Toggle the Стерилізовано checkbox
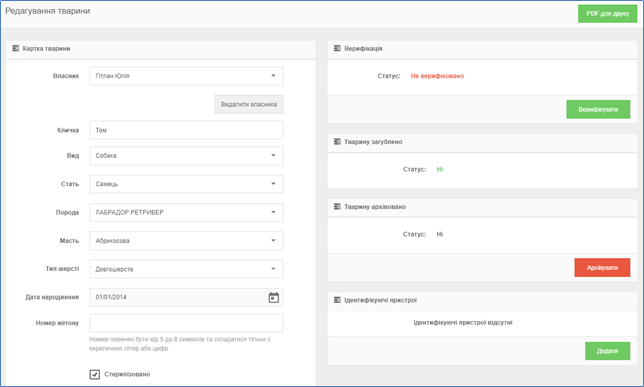Image resolution: width=644 pixels, height=387 pixels. pos(94,374)
